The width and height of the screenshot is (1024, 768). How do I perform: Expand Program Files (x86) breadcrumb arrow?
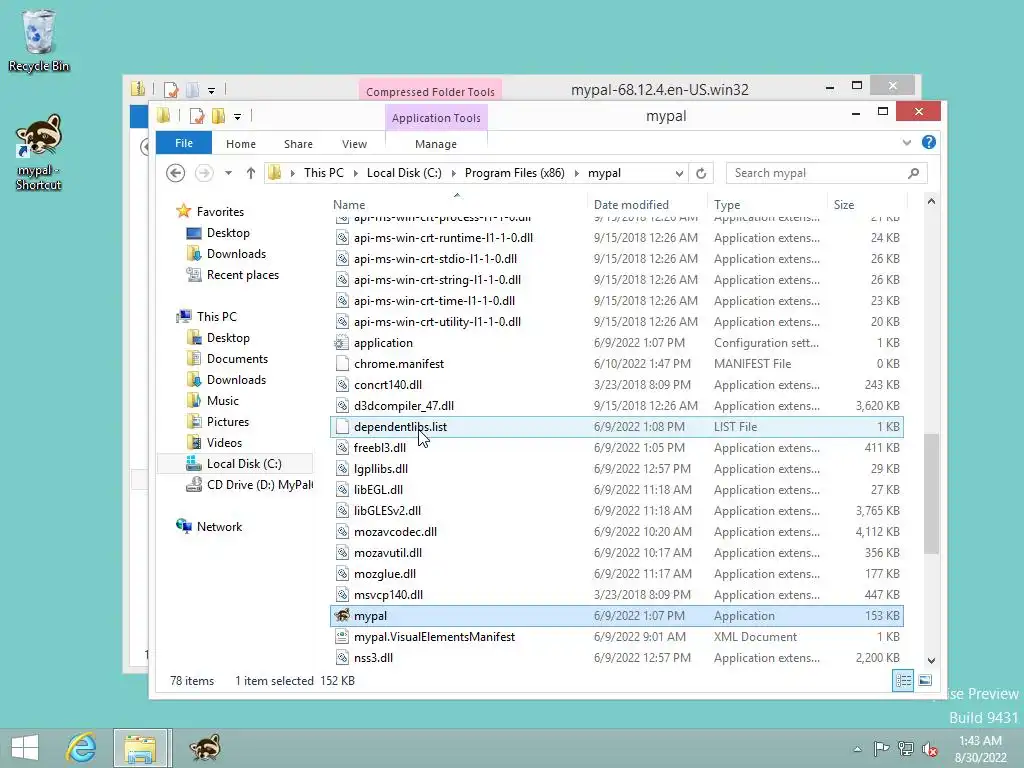click(x=577, y=173)
